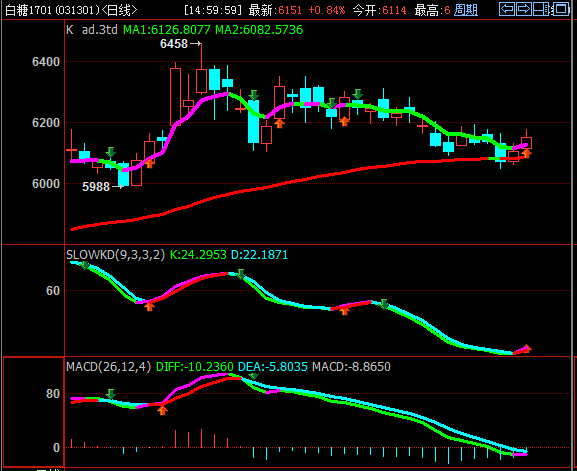Click the 最新:6151 latest price
This screenshot has height=471, width=577.
pyautogui.click(x=275, y=10)
